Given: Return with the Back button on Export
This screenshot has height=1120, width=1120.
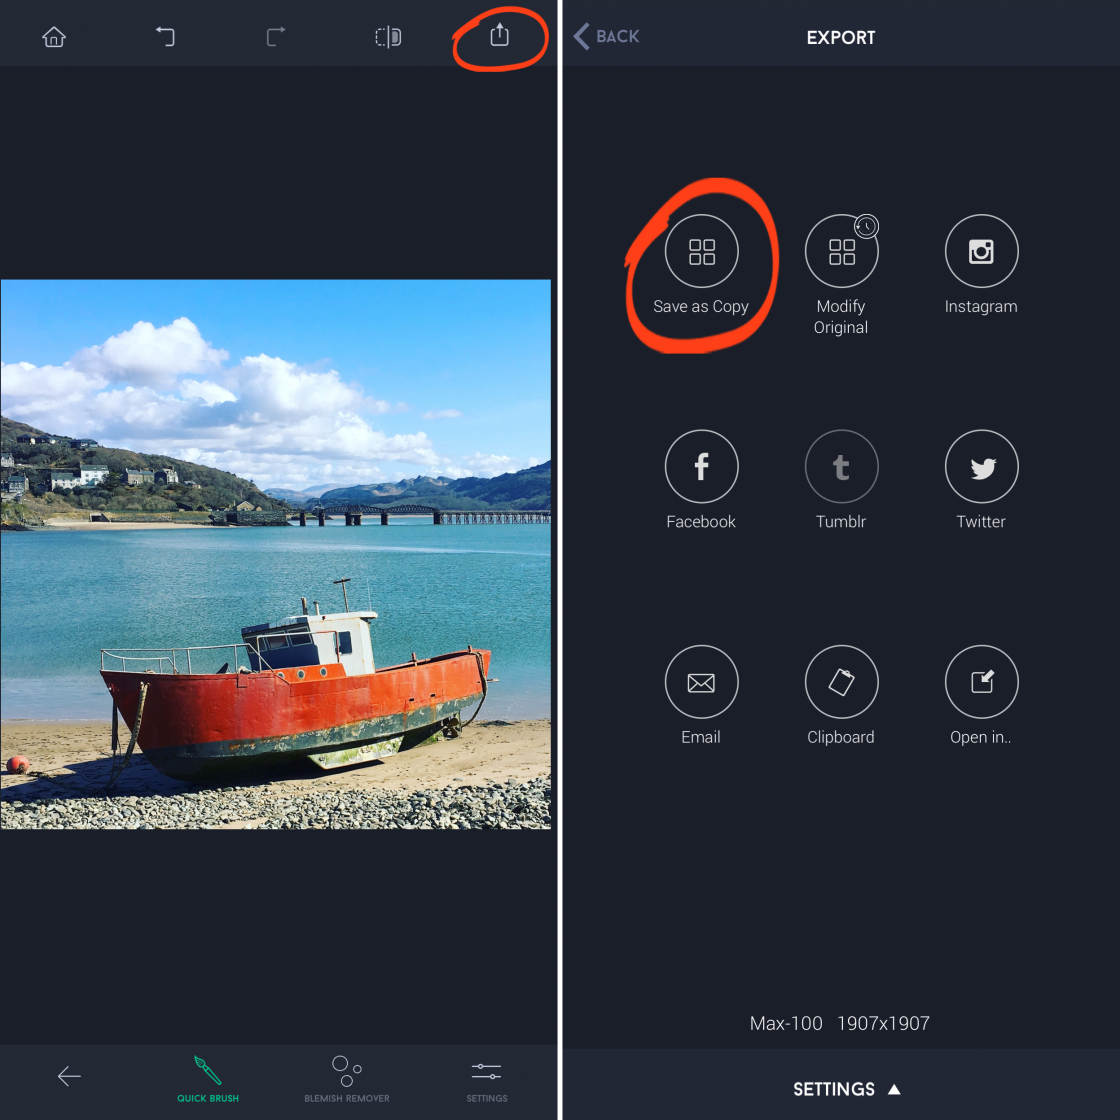Looking at the screenshot, I should pos(606,36).
